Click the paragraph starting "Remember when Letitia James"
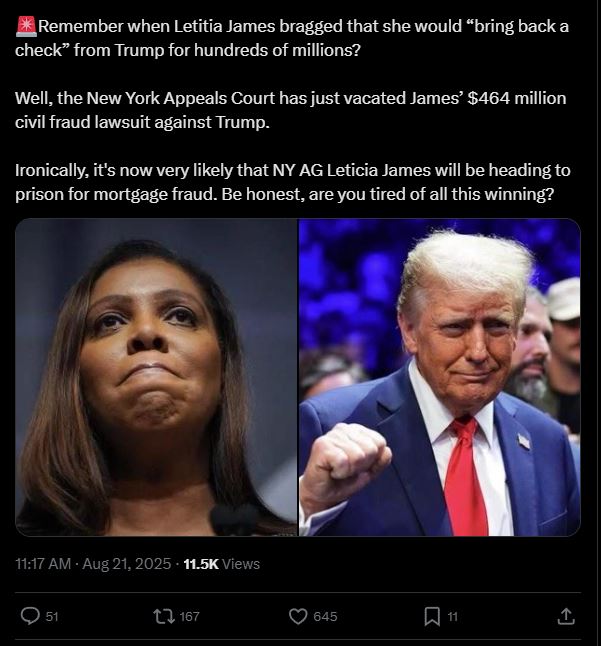The width and height of the screenshot is (601, 646). pos(292,38)
